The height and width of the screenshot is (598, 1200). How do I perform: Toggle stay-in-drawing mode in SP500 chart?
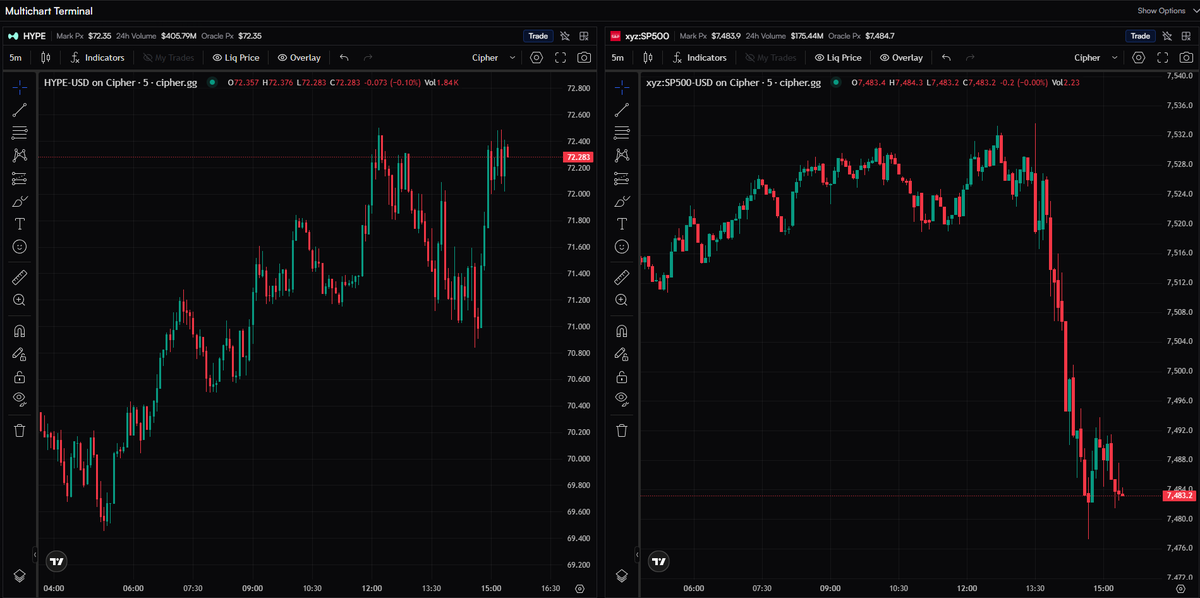coord(622,354)
